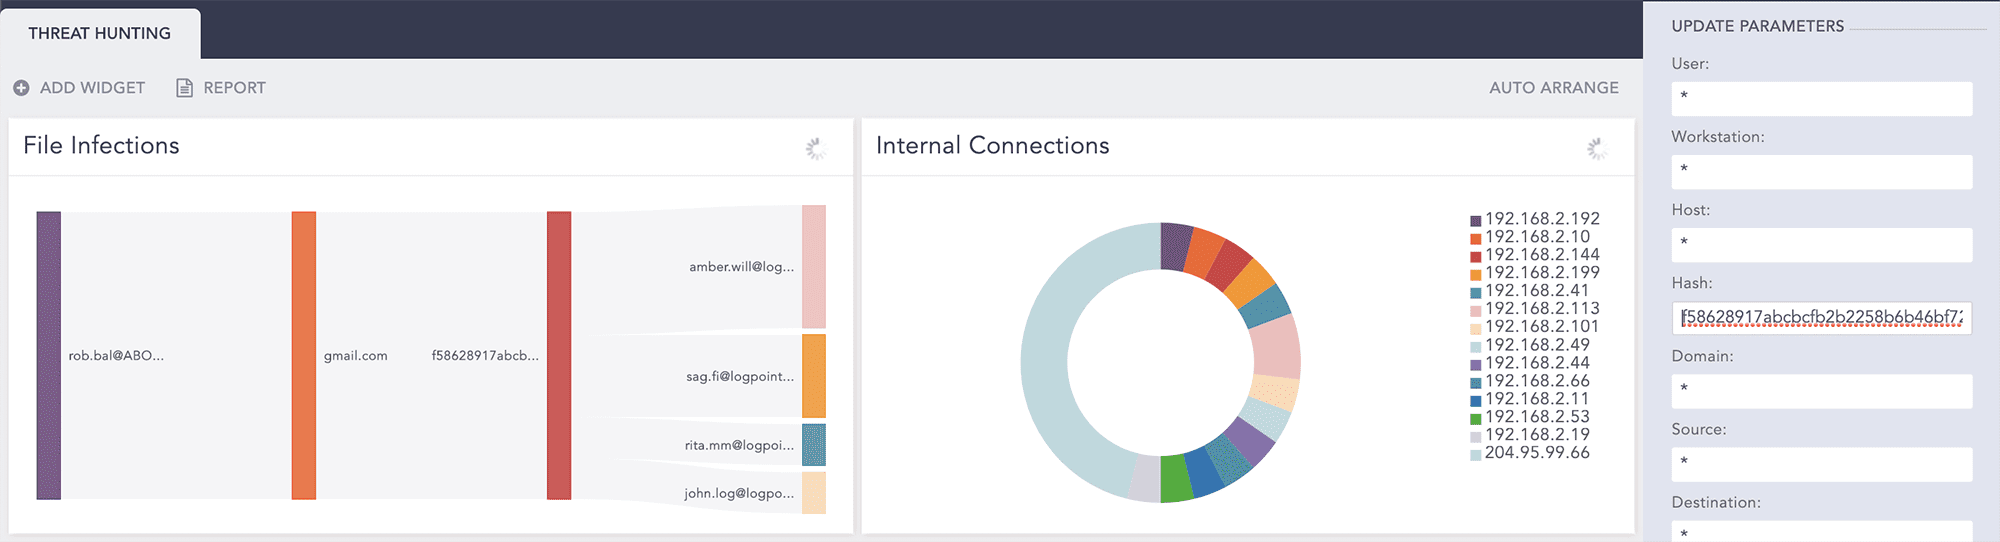Image resolution: width=2000 pixels, height=542 pixels.
Task: Select the blue rita.mm Sankey node
Action: point(814,445)
